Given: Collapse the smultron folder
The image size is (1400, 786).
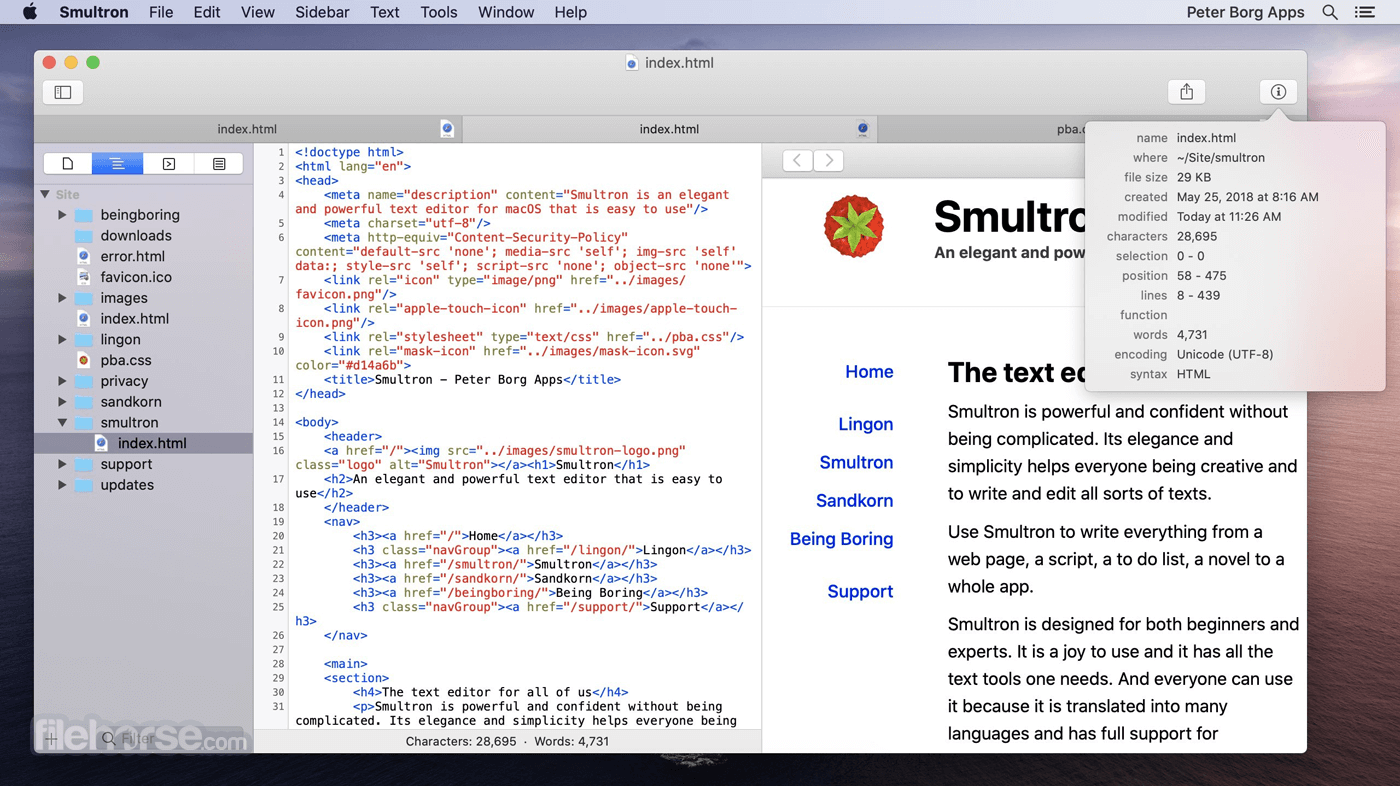Looking at the screenshot, I should coord(62,423).
